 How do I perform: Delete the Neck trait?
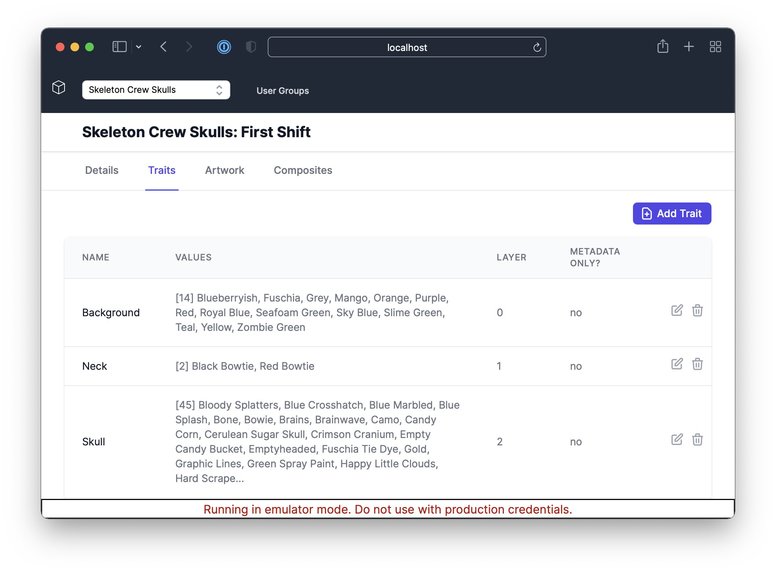pyautogui.click(x=697, y=364)
